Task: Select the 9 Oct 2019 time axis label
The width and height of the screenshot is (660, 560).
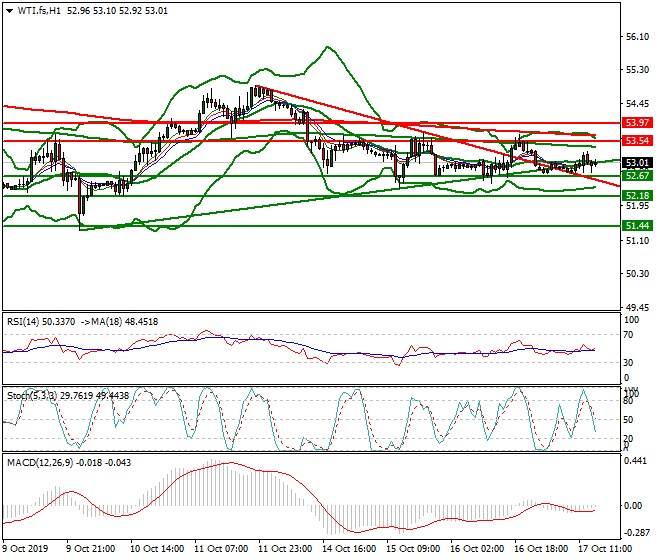Action: tap(25, 549)
